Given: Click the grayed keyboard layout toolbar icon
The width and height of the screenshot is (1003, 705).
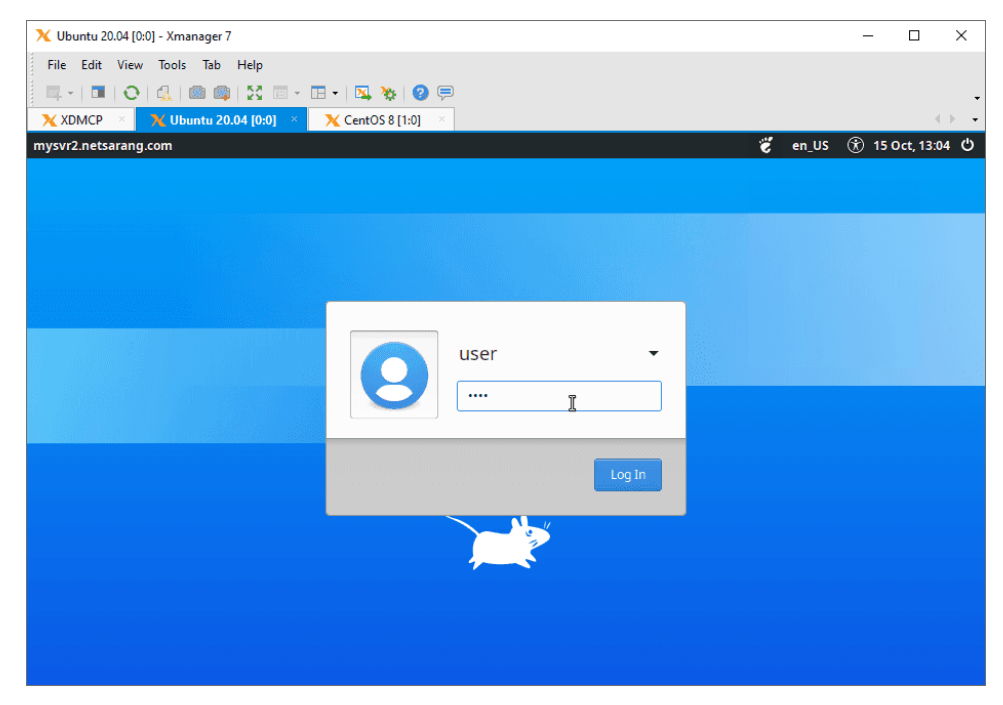Looking at the screenshot, I should (x=280, y=93).
